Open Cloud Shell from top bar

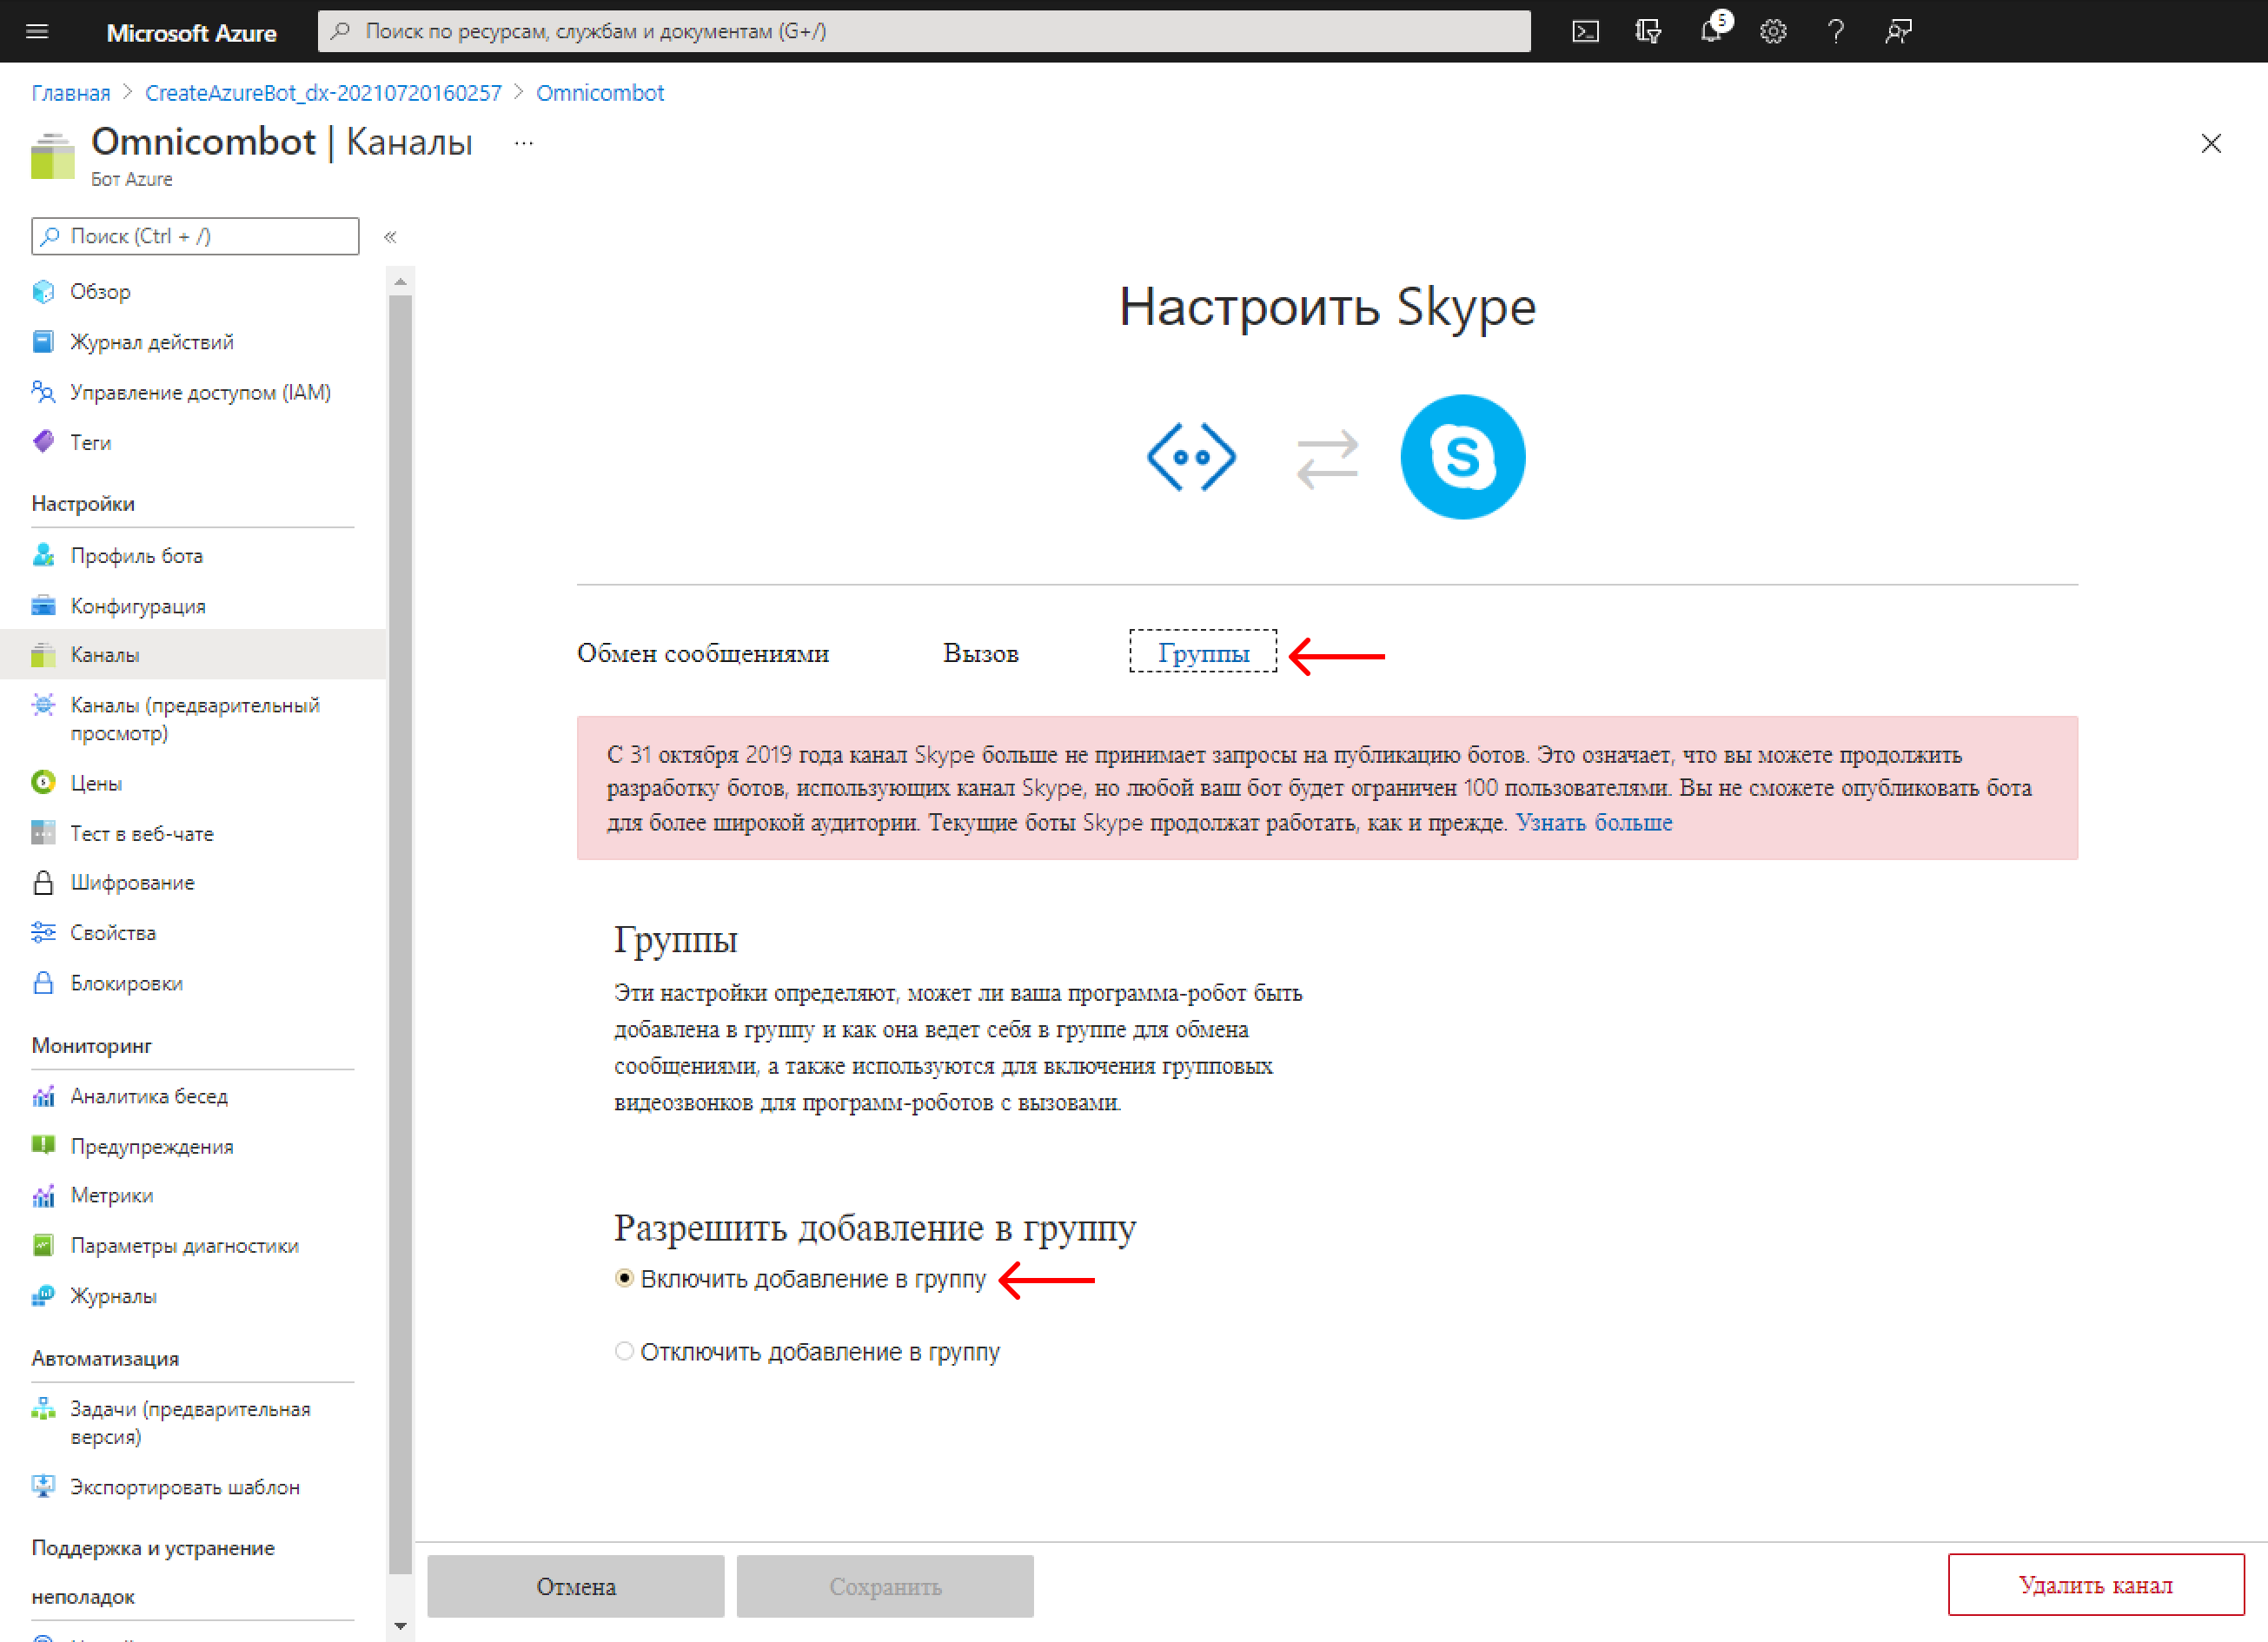click(x=1586, y=31)
